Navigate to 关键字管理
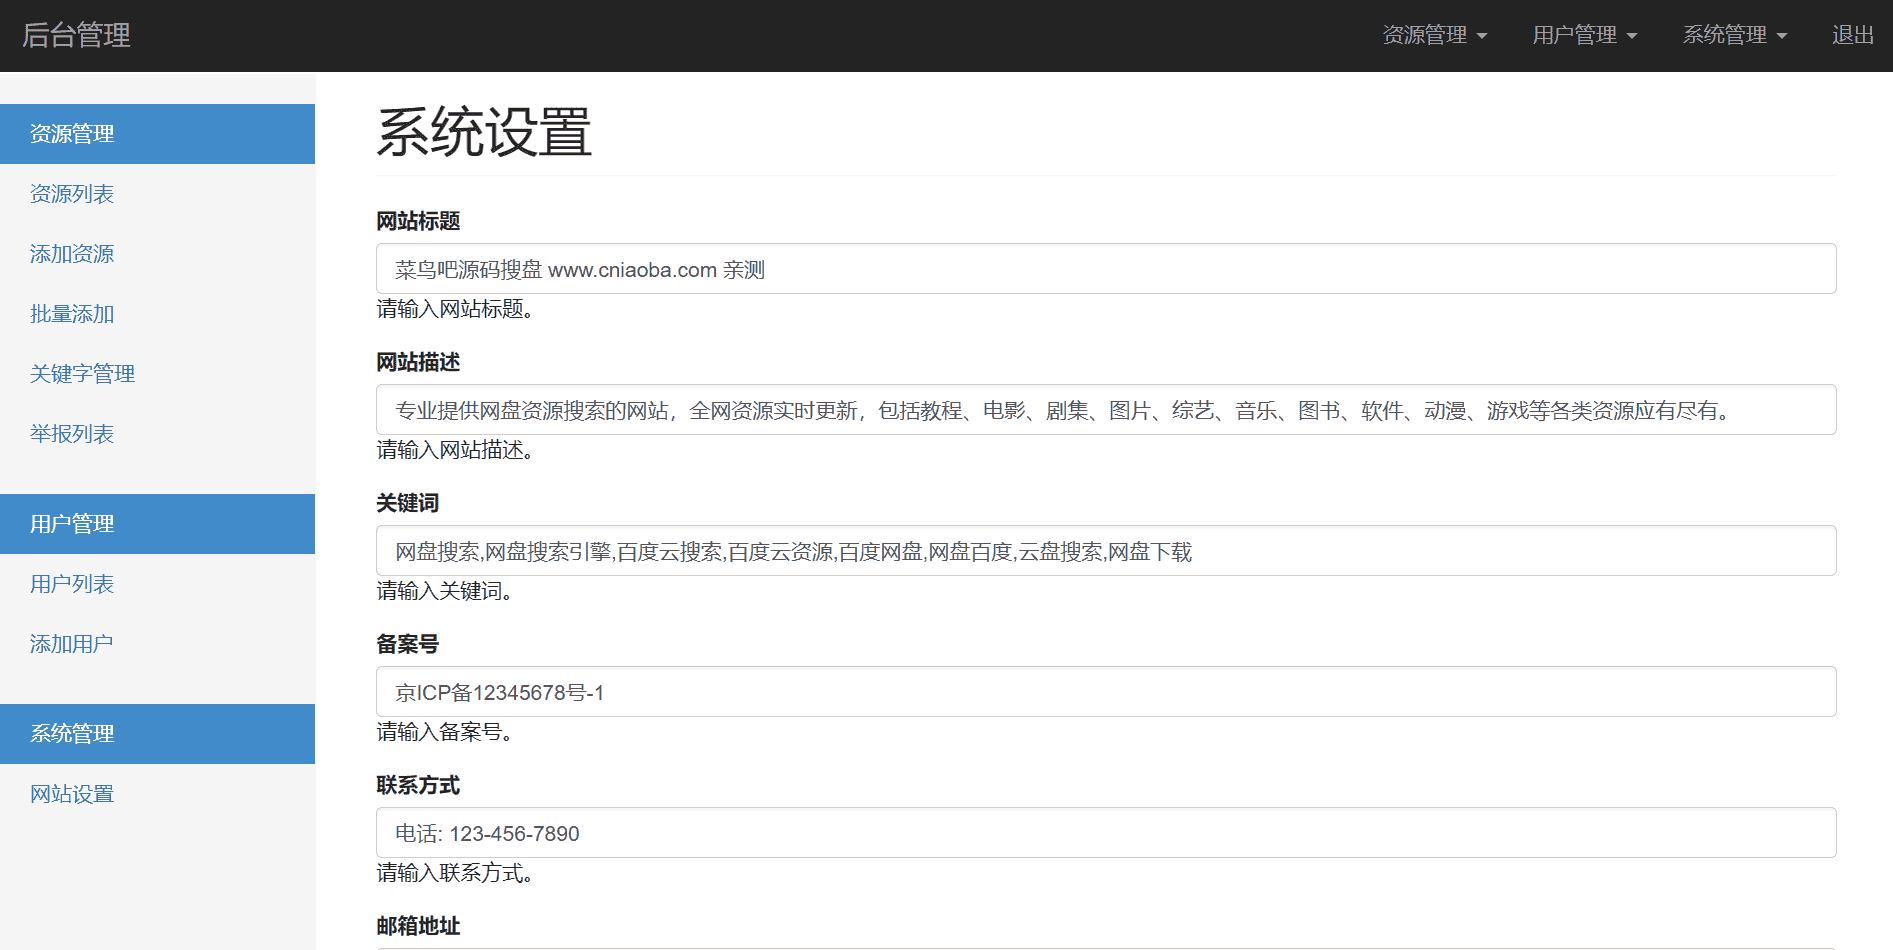 82,374
